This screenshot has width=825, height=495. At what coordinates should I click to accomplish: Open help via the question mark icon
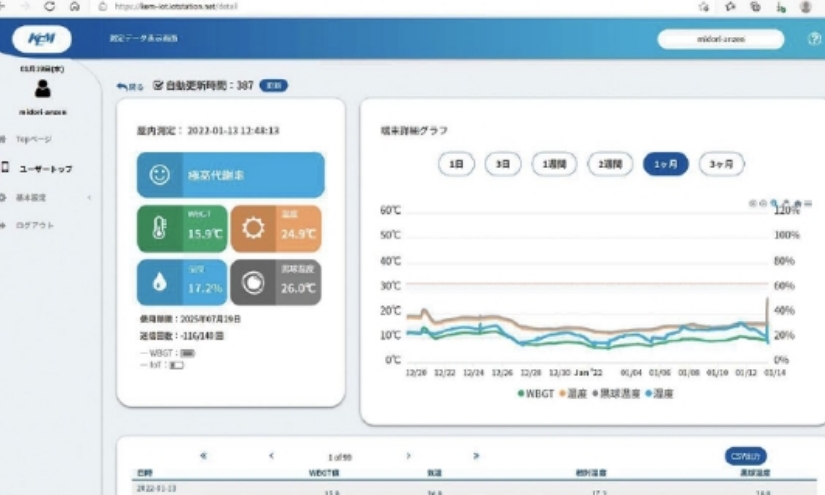coord(813,39)
